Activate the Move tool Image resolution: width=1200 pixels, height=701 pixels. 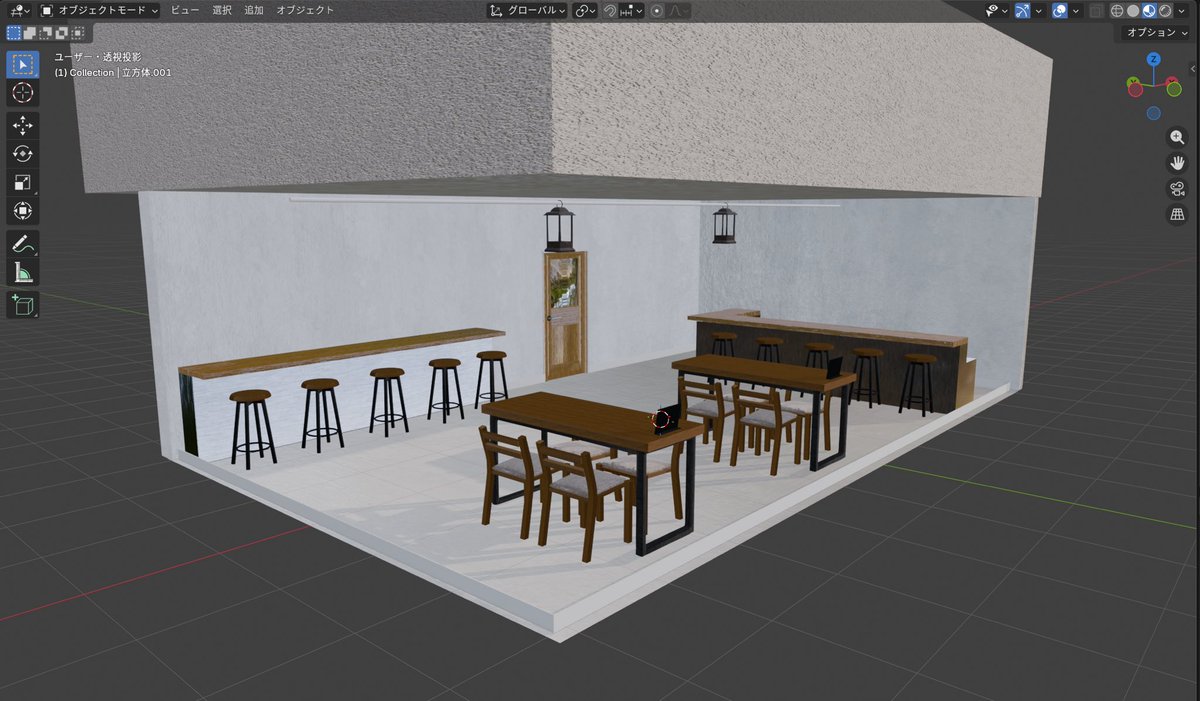click(x=22, y=126)
